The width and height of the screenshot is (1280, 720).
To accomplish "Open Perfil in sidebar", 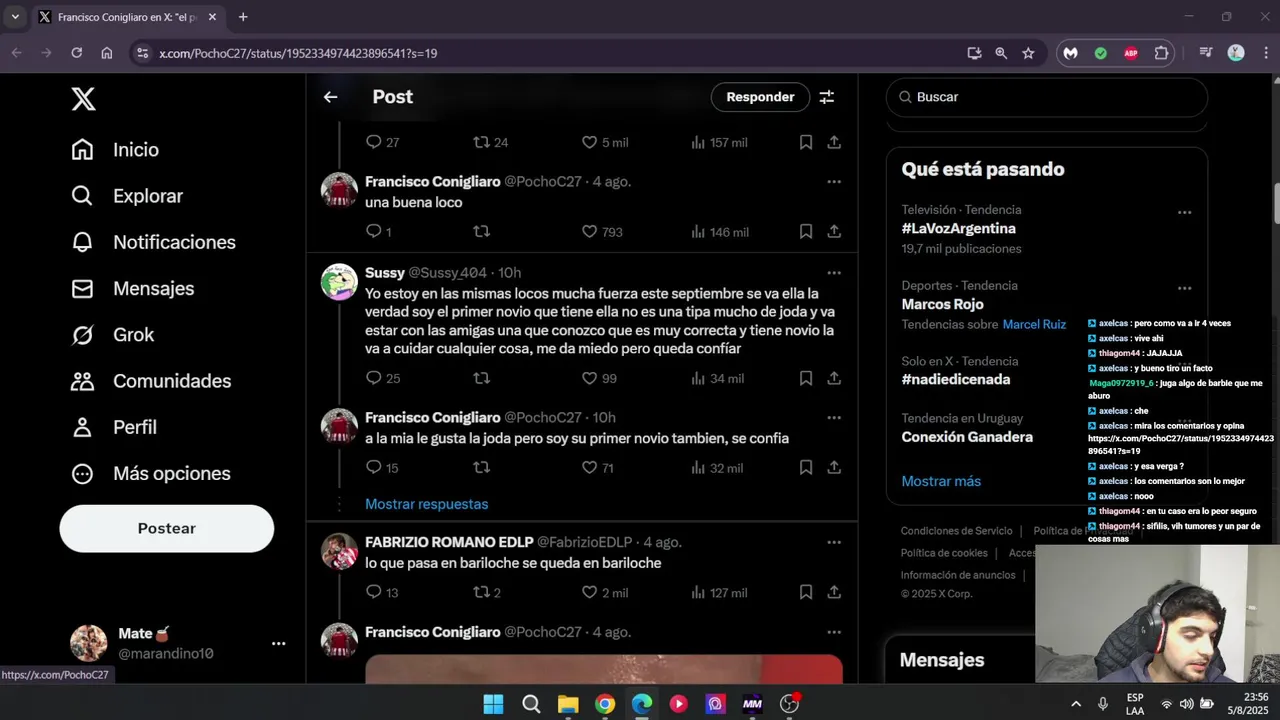I will coord(114,427).
